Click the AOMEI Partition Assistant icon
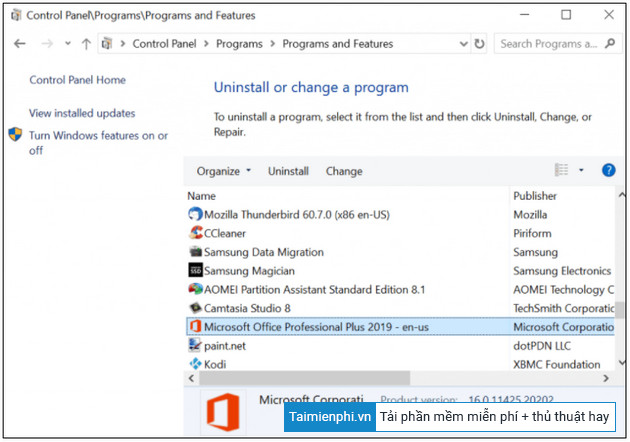Screen dimensions: 630x442 coord(196,289)
